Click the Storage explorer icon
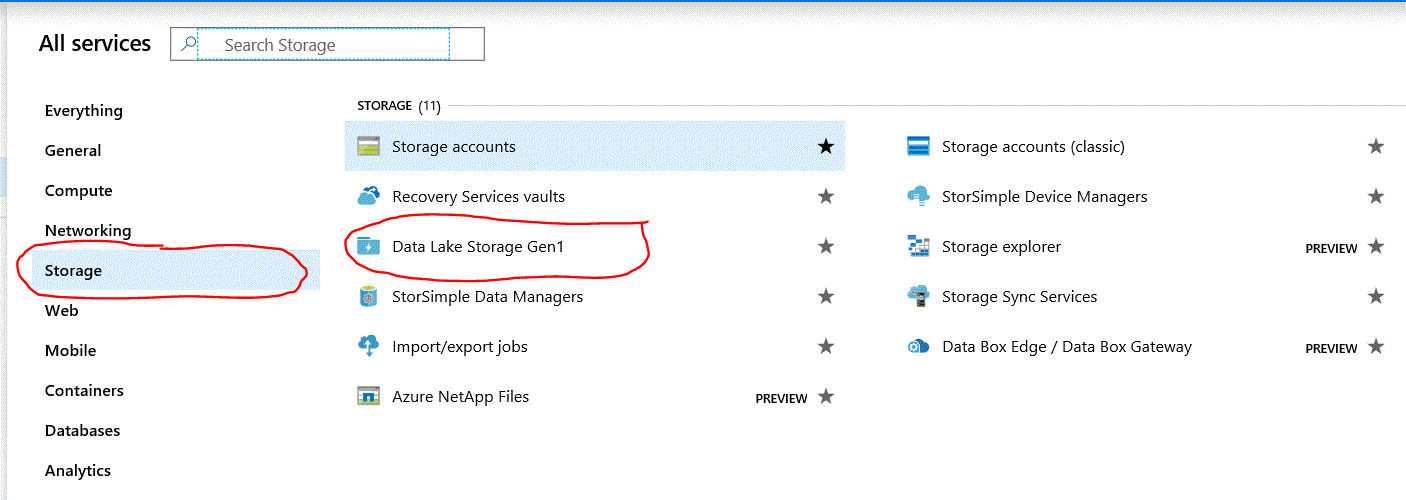This screenshot has width=1406, height=500. coord(918,246)
